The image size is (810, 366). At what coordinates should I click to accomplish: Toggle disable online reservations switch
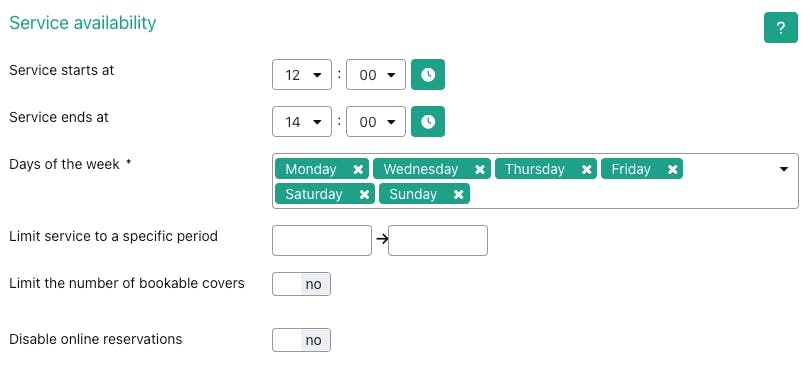click(x=301, y=340)
